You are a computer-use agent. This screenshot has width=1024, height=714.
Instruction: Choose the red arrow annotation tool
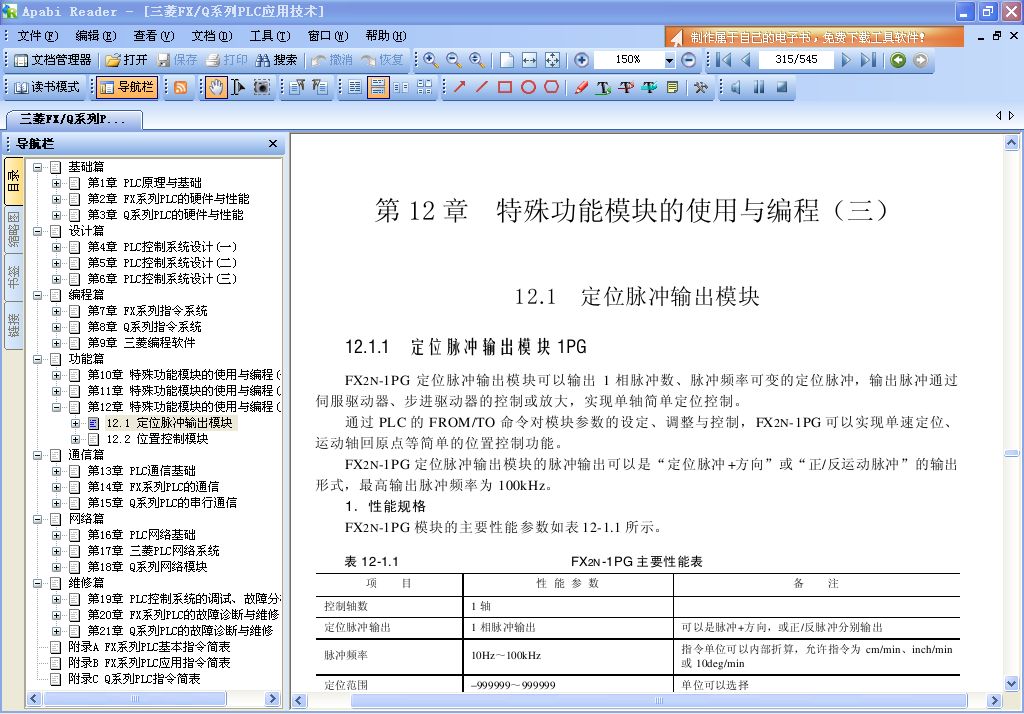pyautogui.click(x=459, y=87)
